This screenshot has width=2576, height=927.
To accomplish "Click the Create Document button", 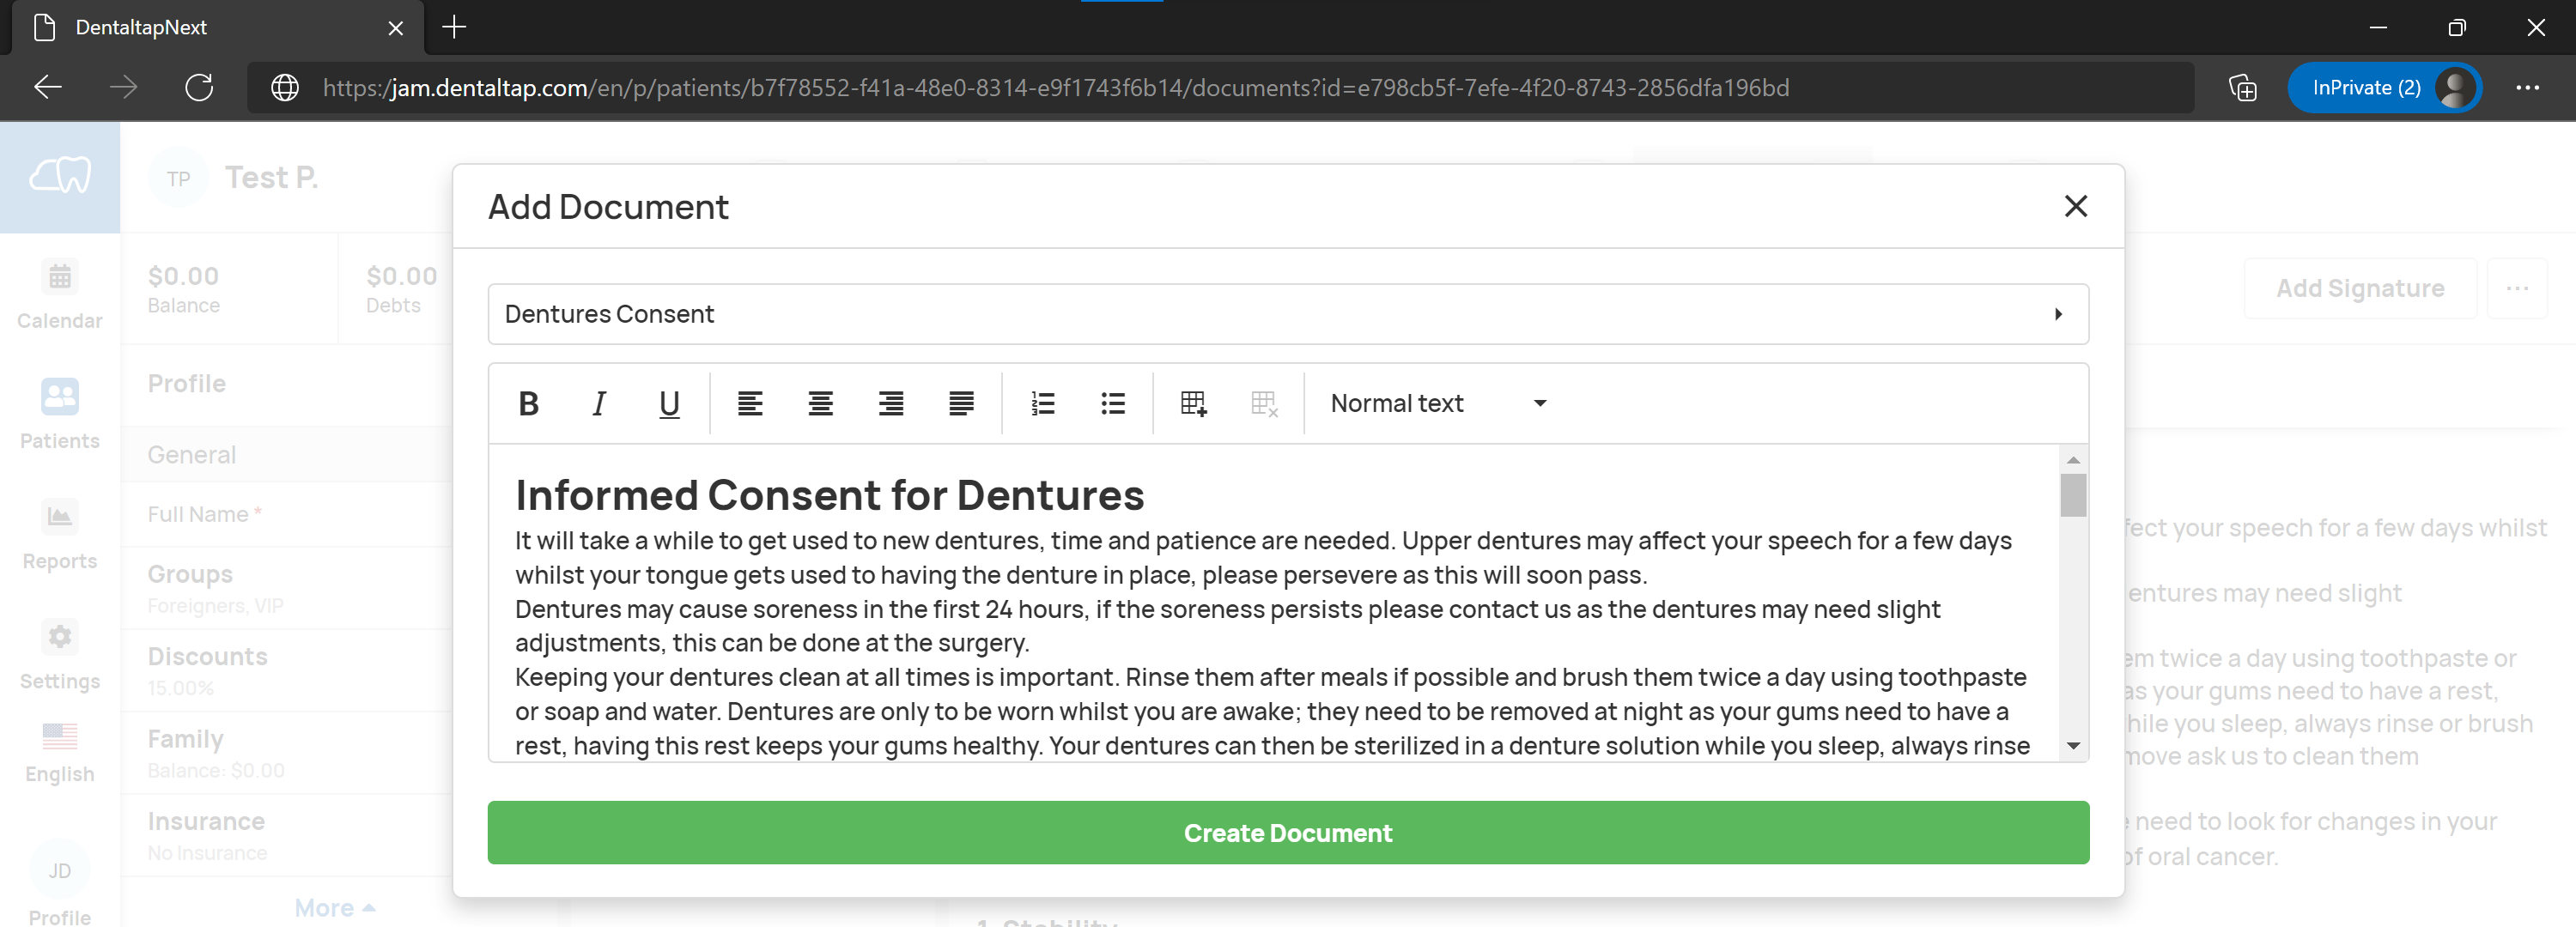I will coord(1287,832).
